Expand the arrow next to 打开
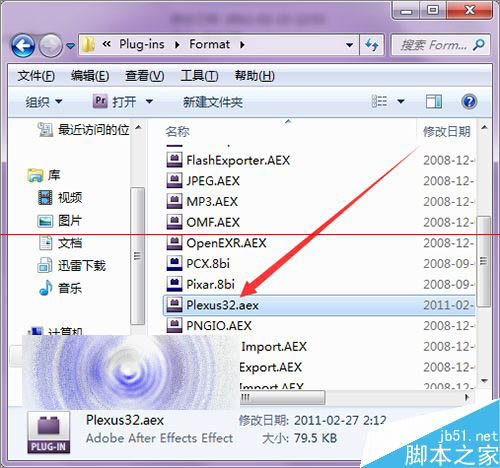This screenshot has width=500, height=468. 149,101
